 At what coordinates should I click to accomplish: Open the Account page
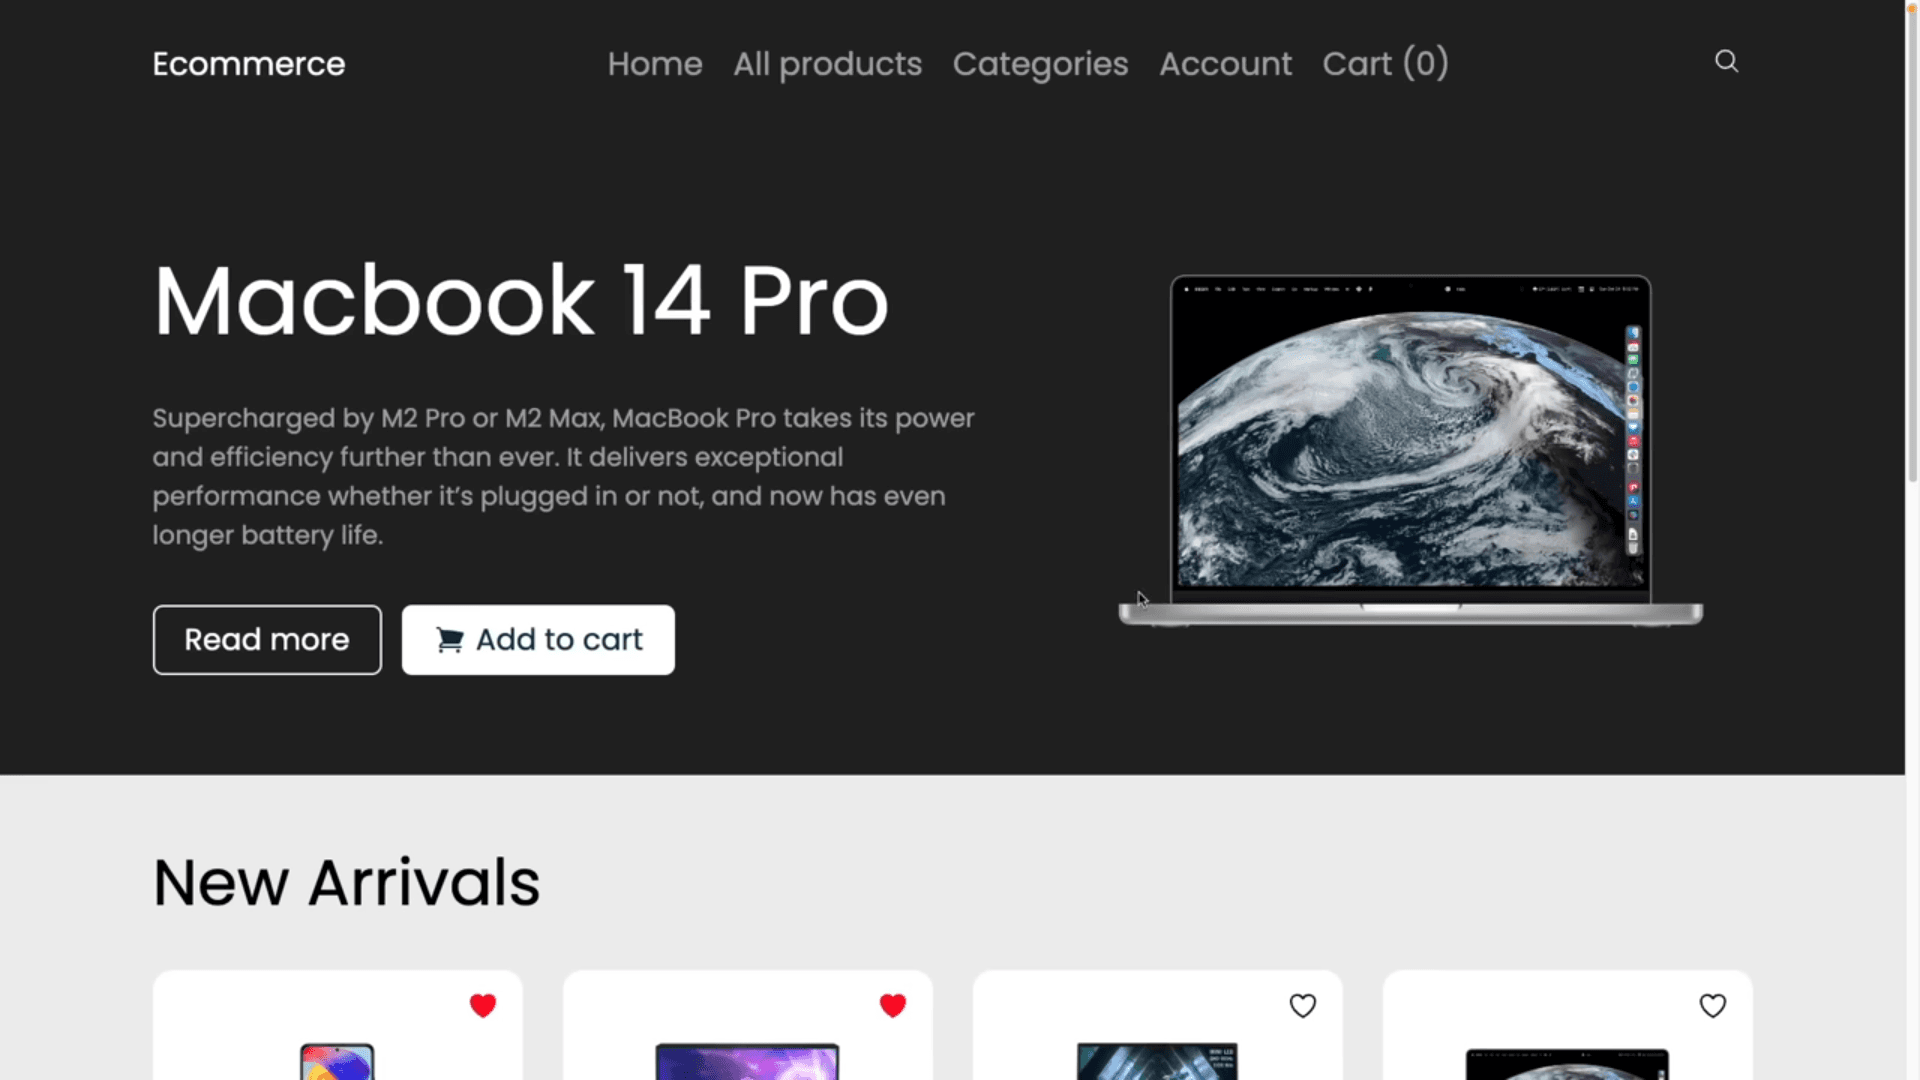click(1225, 64)
